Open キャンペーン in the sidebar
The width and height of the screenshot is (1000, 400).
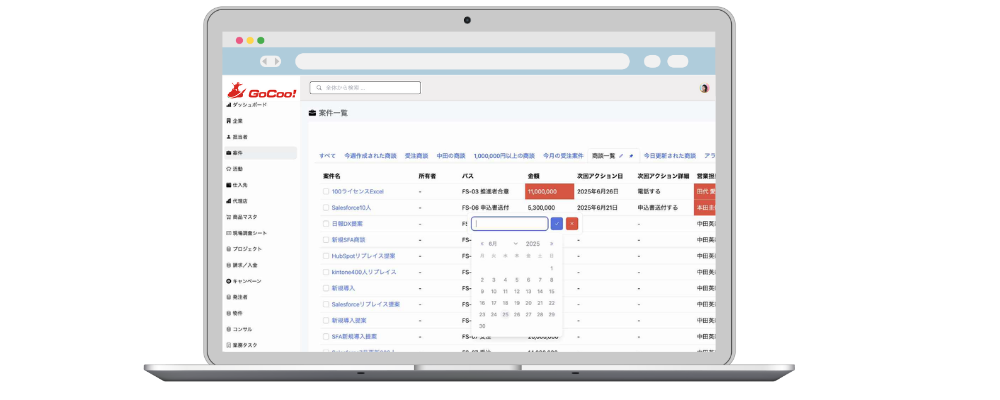(x=244, y=281)
